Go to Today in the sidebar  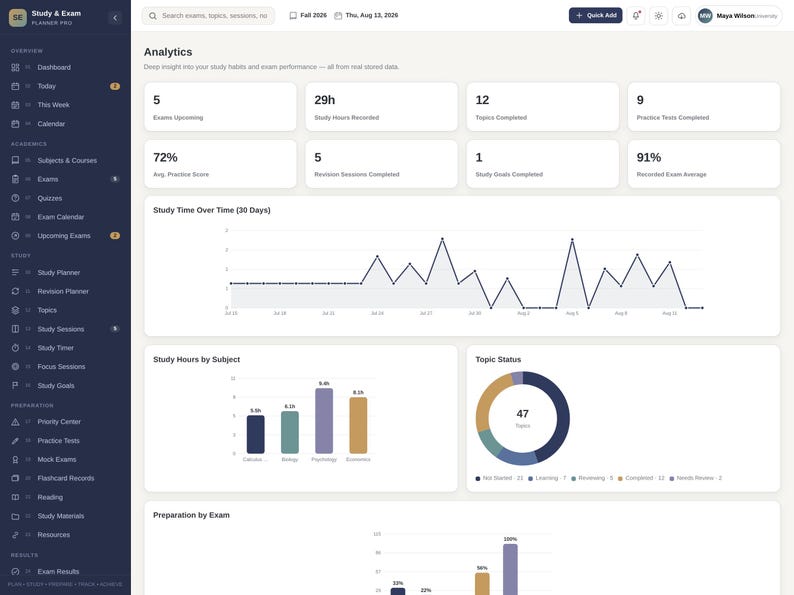(x=65, y=86)
